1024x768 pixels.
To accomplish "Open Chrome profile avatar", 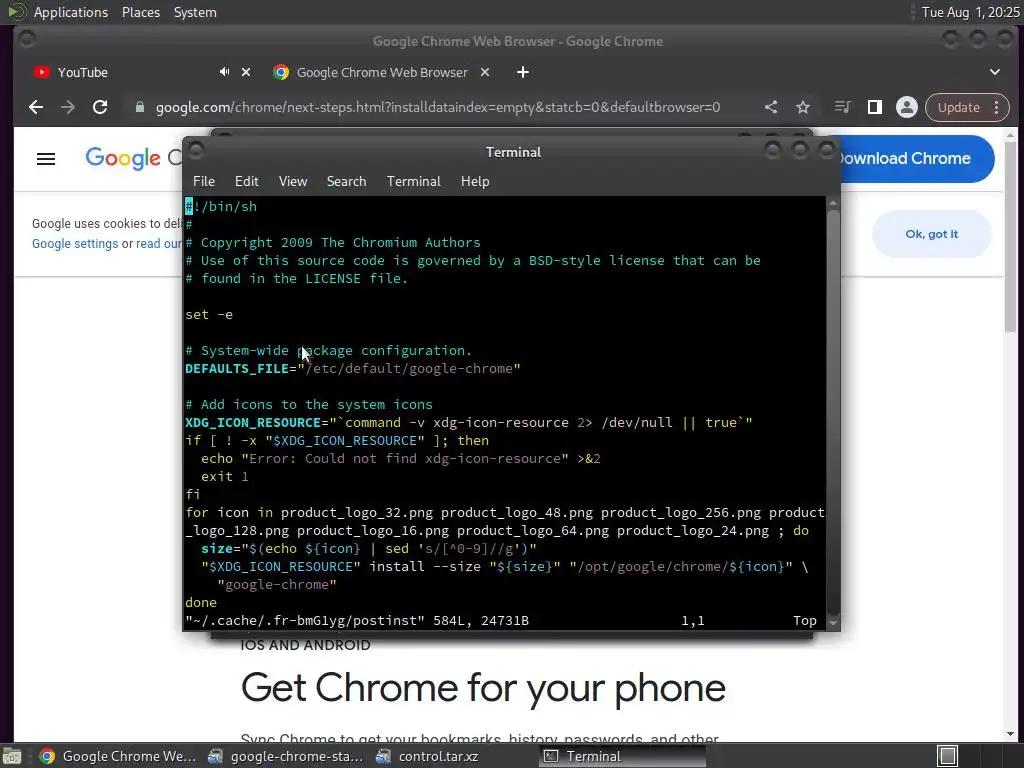I will pos(906,107).
